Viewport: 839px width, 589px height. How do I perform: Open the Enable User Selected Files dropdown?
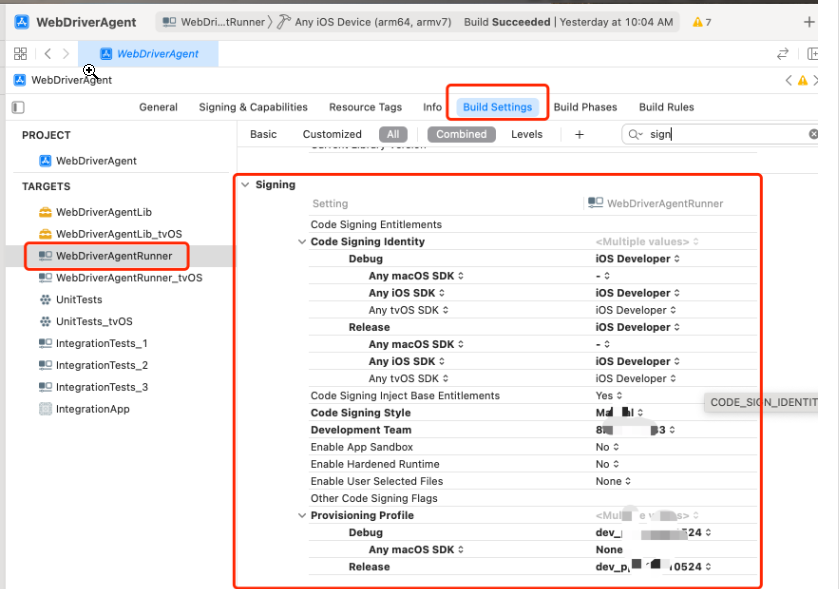(x=613, y=481)
